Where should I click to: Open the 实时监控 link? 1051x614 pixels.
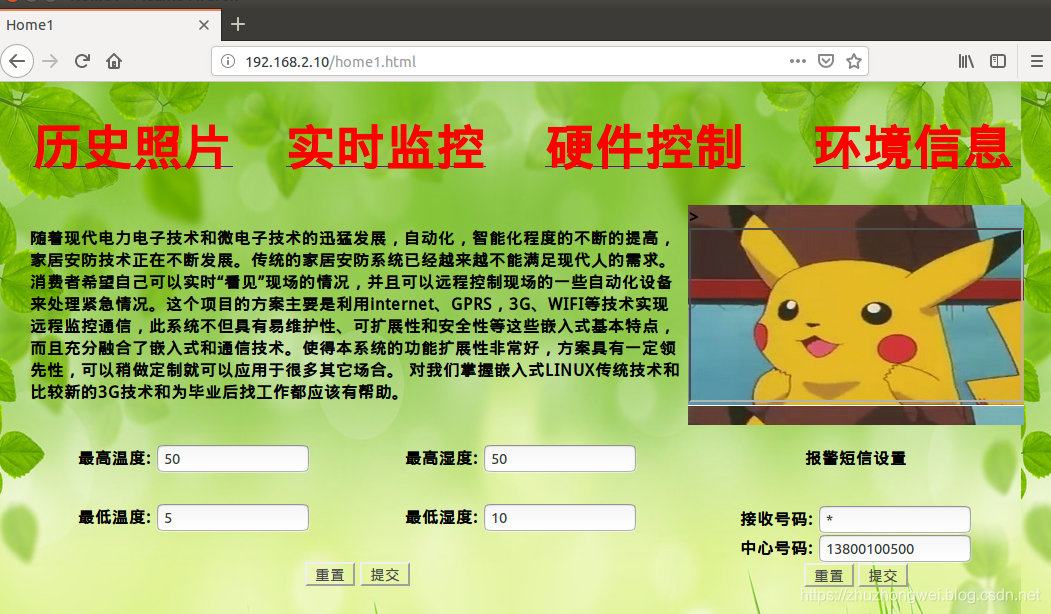(385, 147)
